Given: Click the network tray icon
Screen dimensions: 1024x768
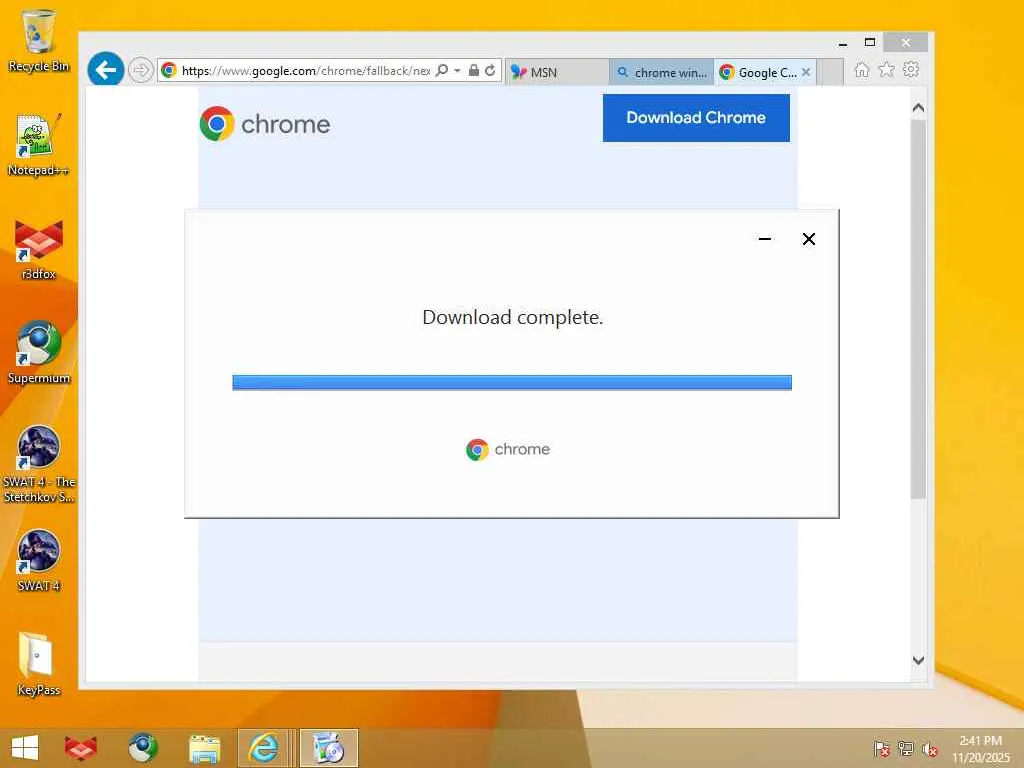Looking at the screenshot, I should [906, 748].
